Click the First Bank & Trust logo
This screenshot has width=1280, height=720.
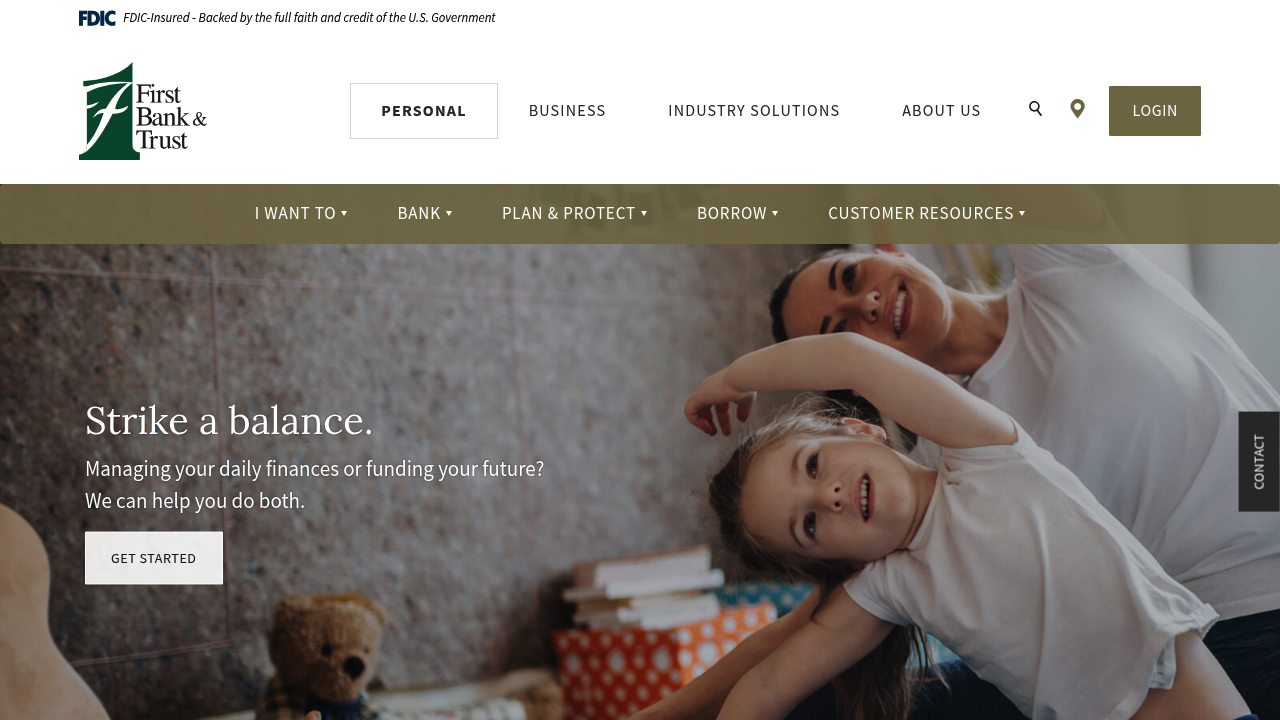tap(143, 111)
